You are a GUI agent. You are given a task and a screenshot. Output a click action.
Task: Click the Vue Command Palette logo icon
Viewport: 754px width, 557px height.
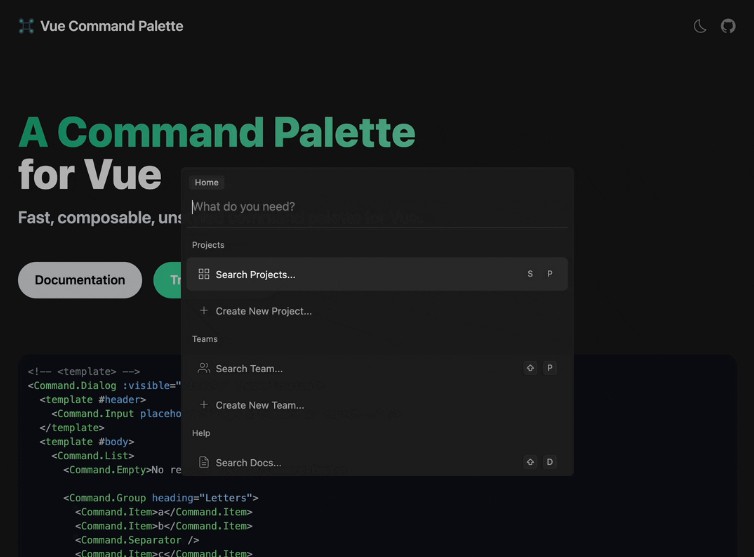pos(26,26)
